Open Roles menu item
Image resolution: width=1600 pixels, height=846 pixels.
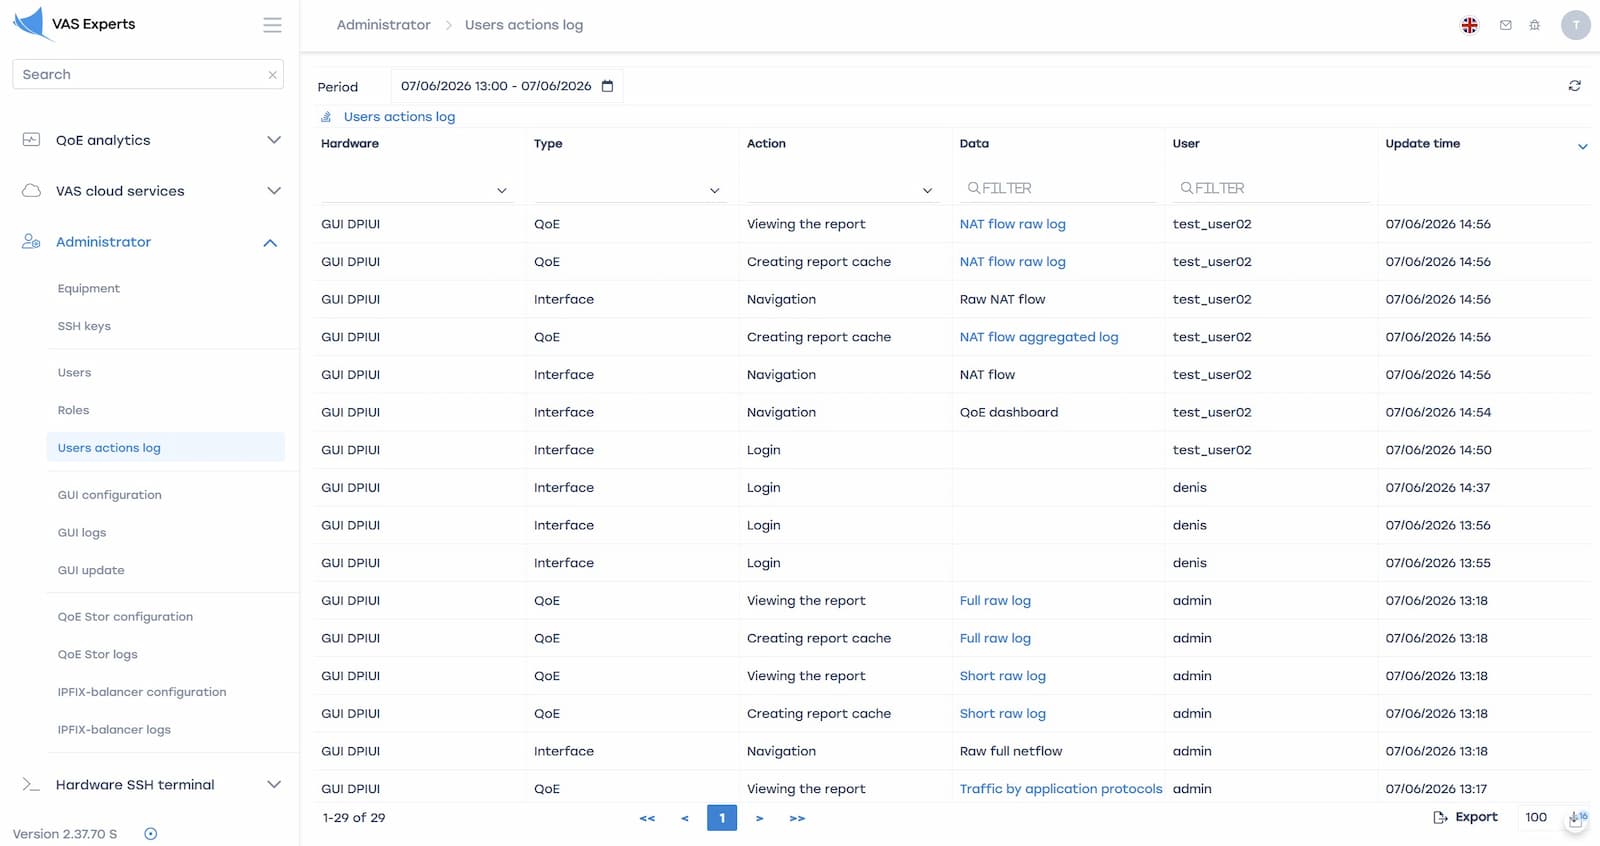pos(73,411)
